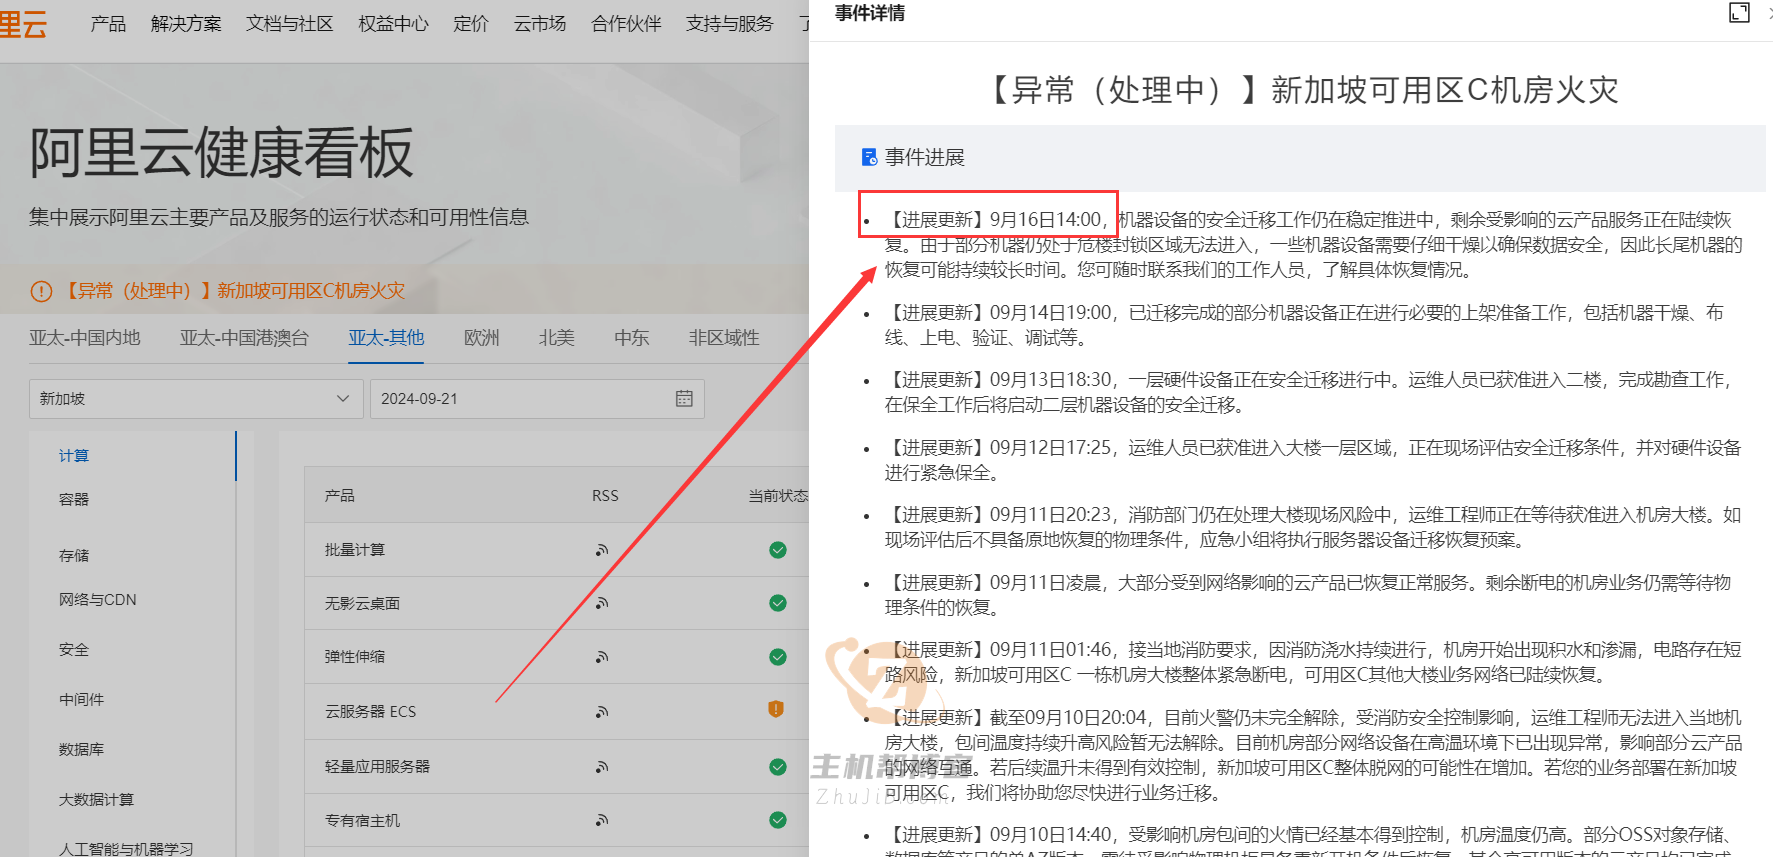The height and width of the screenshot is (857, 1773).
Task: Click the 批量计算 product name
Action: (x=355, y=550)
